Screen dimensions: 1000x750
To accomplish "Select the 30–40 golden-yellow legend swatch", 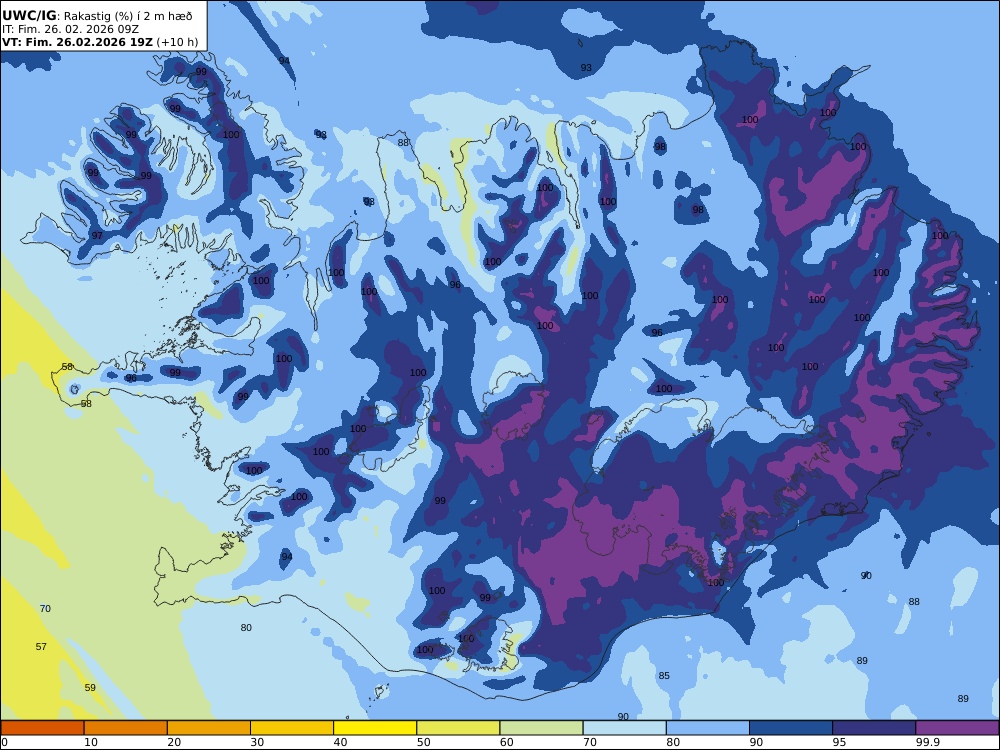I will click(292, 728).
